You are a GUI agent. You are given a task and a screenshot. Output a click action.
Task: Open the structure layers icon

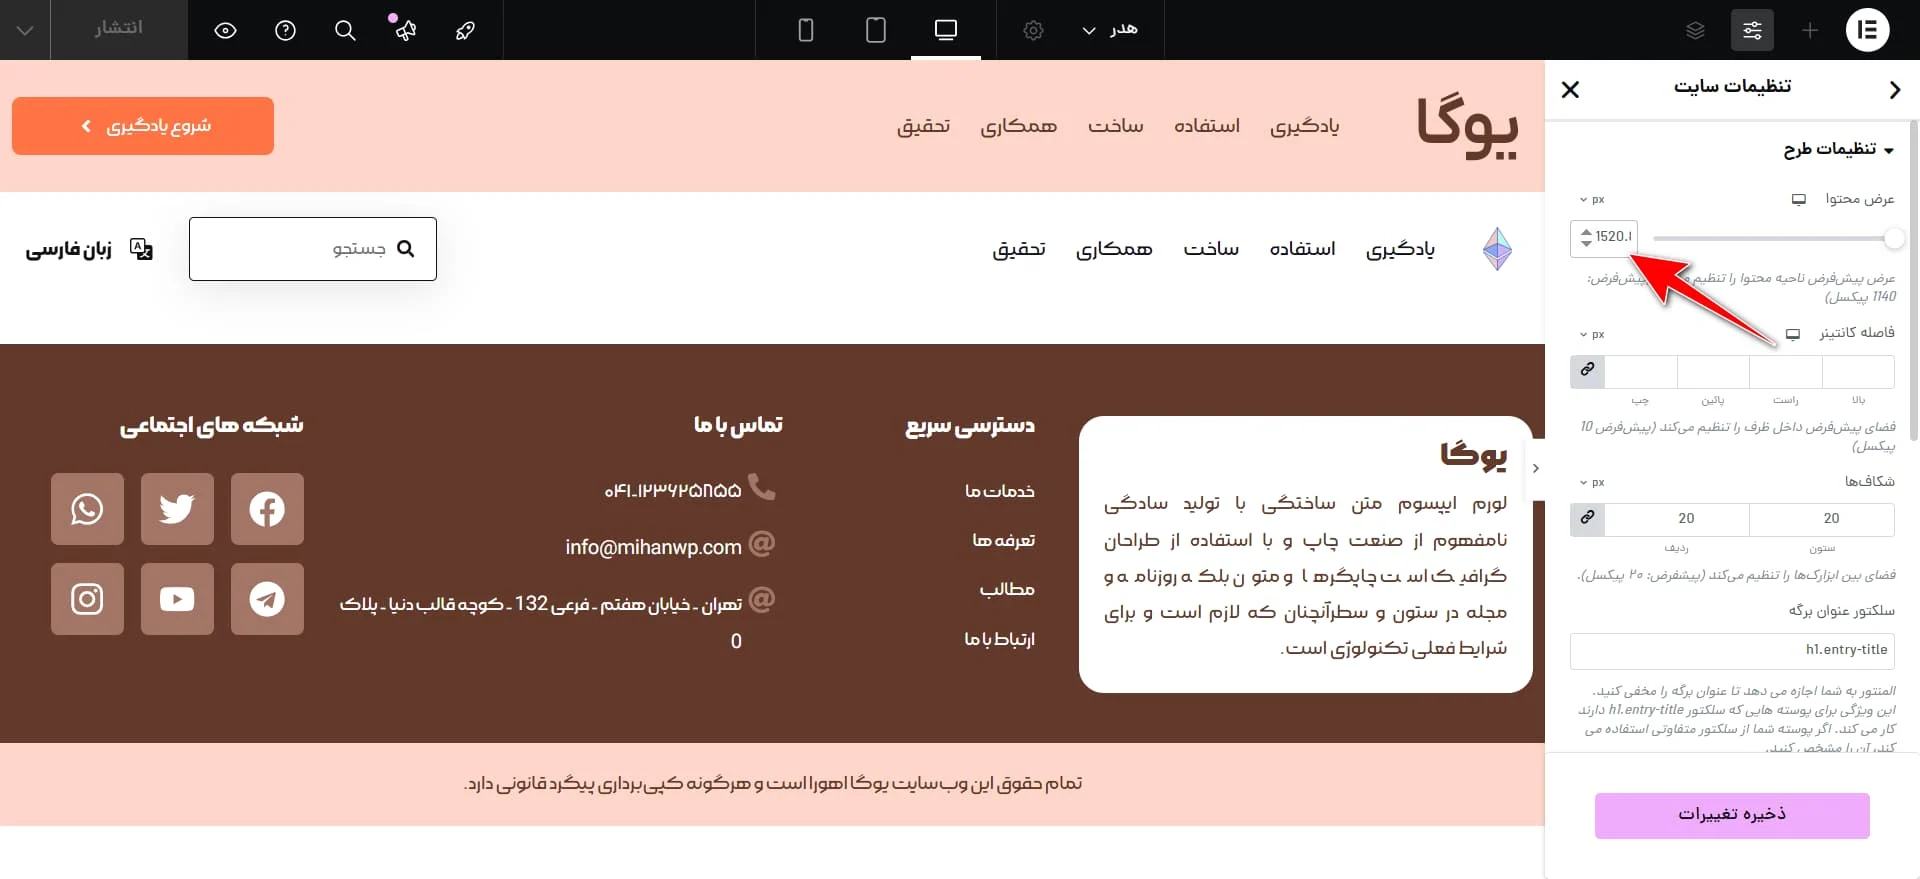click(x=1695, y=30)
